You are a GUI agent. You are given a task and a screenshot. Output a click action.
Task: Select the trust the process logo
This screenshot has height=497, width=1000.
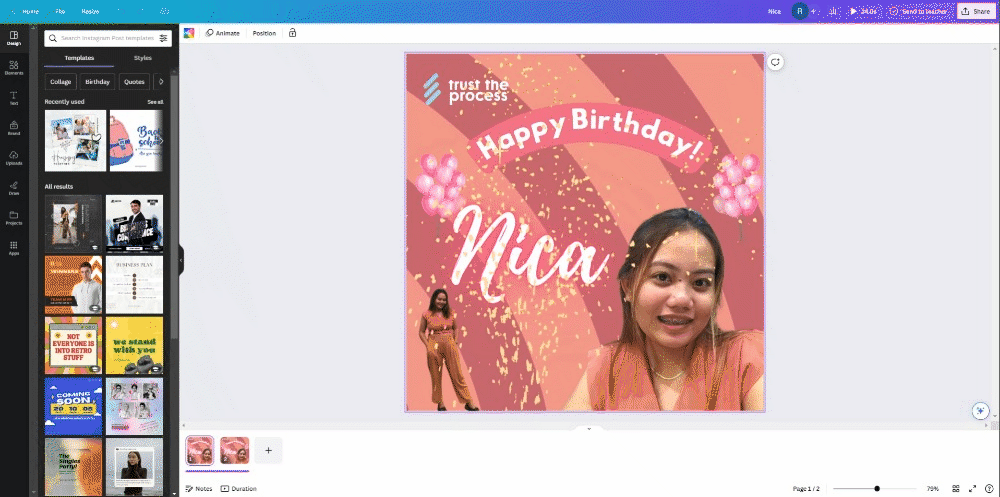pos(466,89)
